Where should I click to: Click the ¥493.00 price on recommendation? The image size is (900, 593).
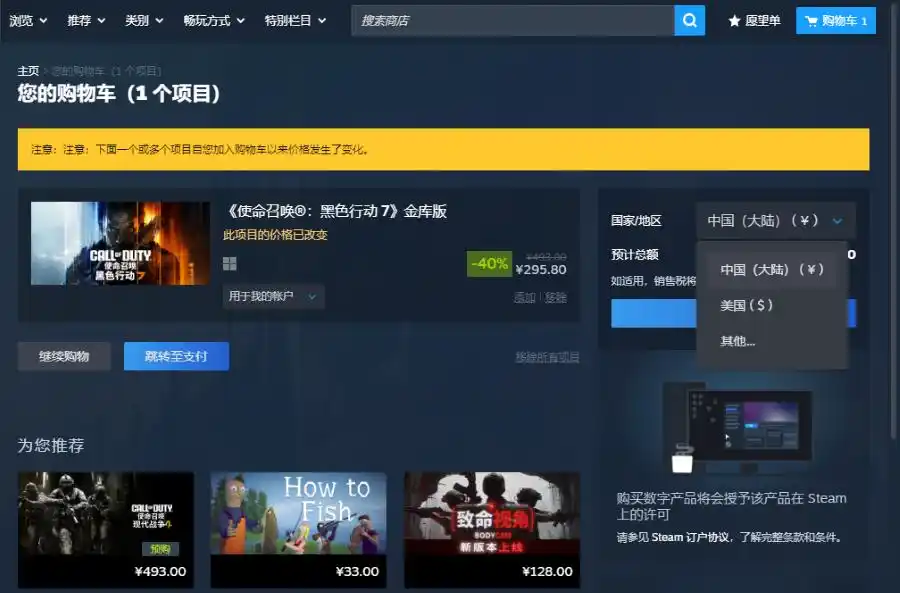point(160,571)
